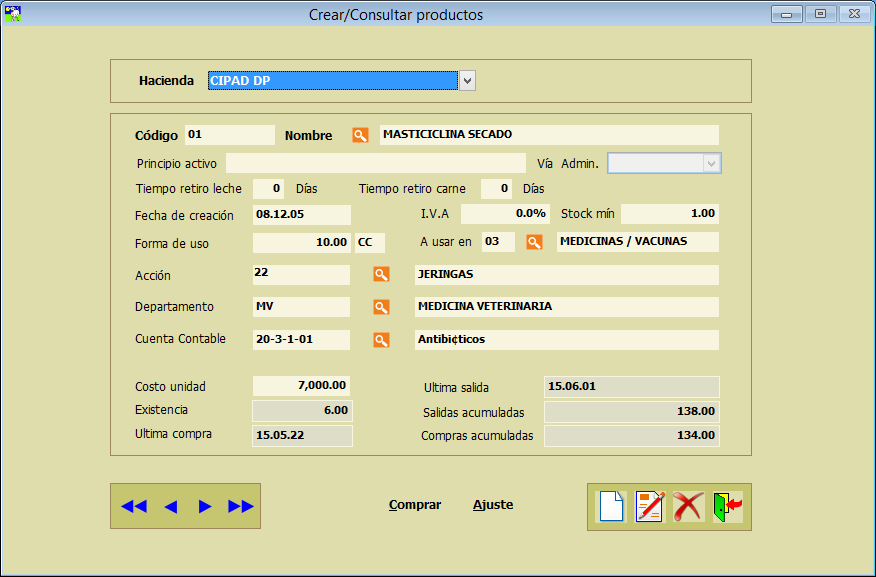Screen dimensions: 876x577
Task: Advance to next product record
Action: point(205,507)
